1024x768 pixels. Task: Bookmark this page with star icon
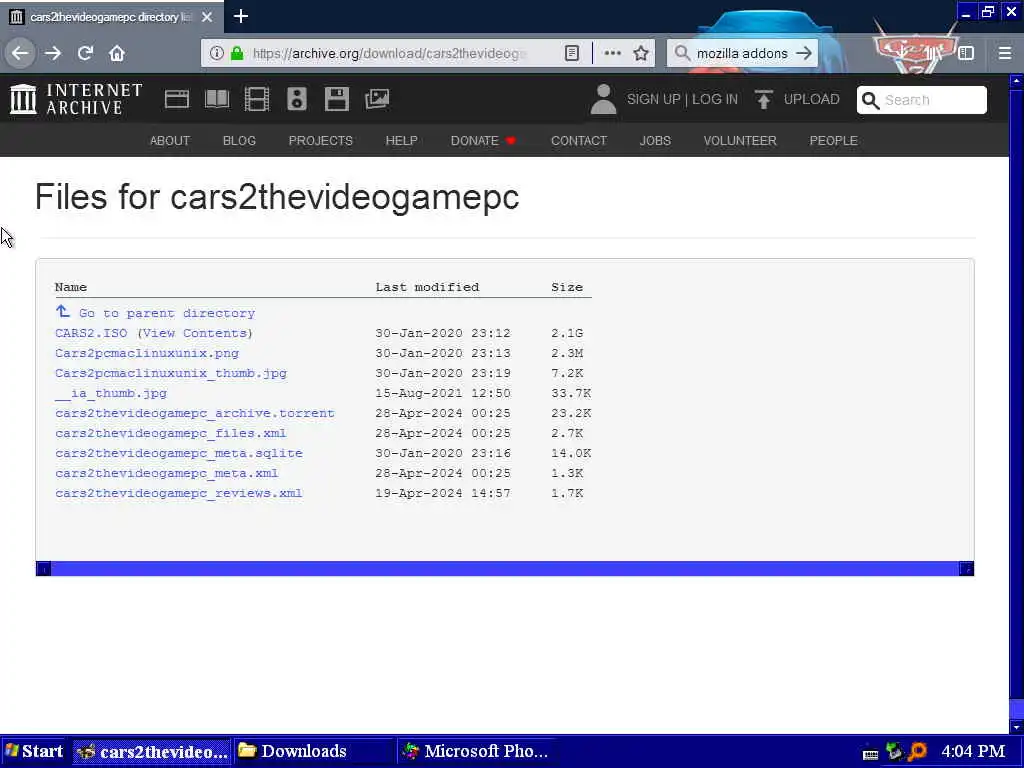[641, 53]
